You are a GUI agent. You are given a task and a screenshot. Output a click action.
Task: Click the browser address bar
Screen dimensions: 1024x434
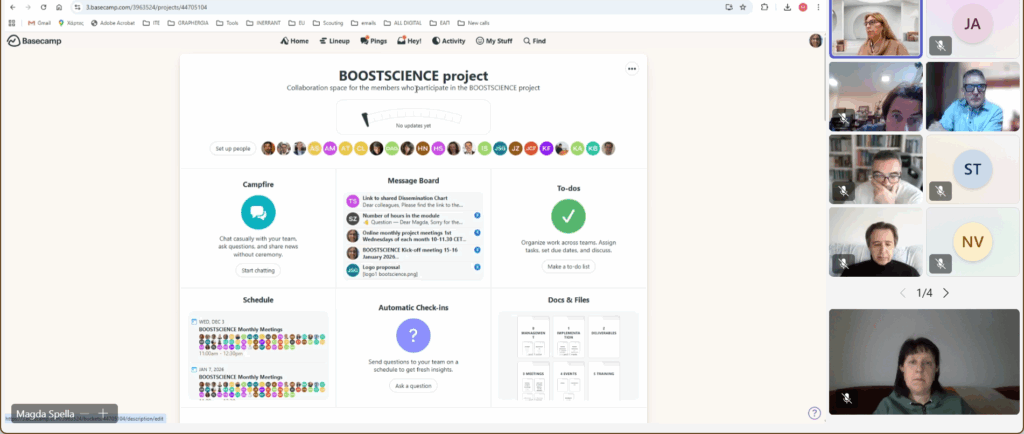point(400,7)
